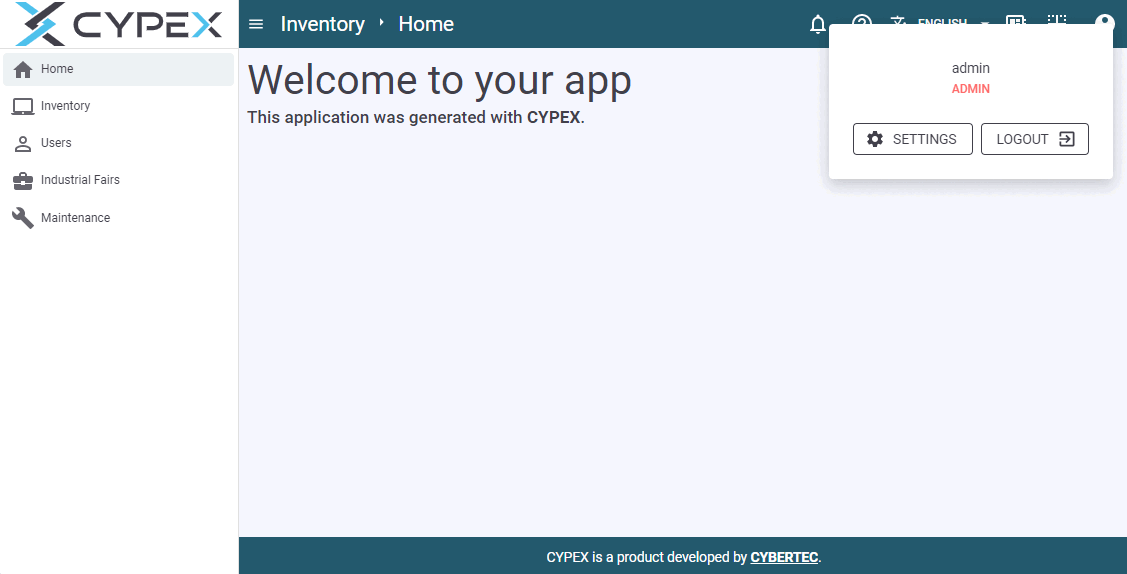Click the 'Welcome to your app' heading
Screen dimensions: 1127x574
(439, 80)
